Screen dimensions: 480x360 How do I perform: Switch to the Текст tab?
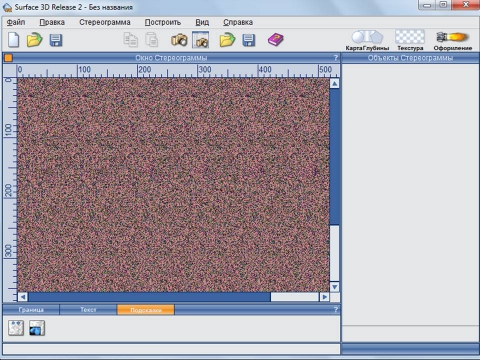88,310
